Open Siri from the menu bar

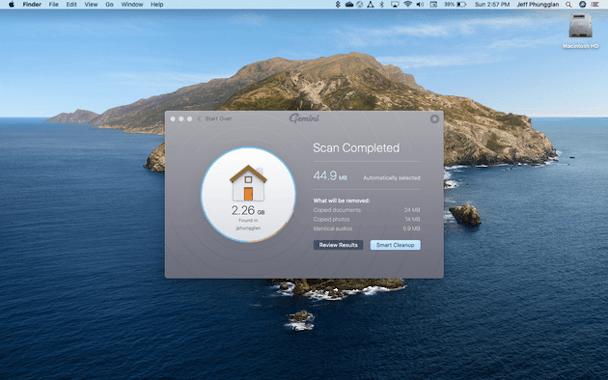pyautogui.click(x=582, y=5)
